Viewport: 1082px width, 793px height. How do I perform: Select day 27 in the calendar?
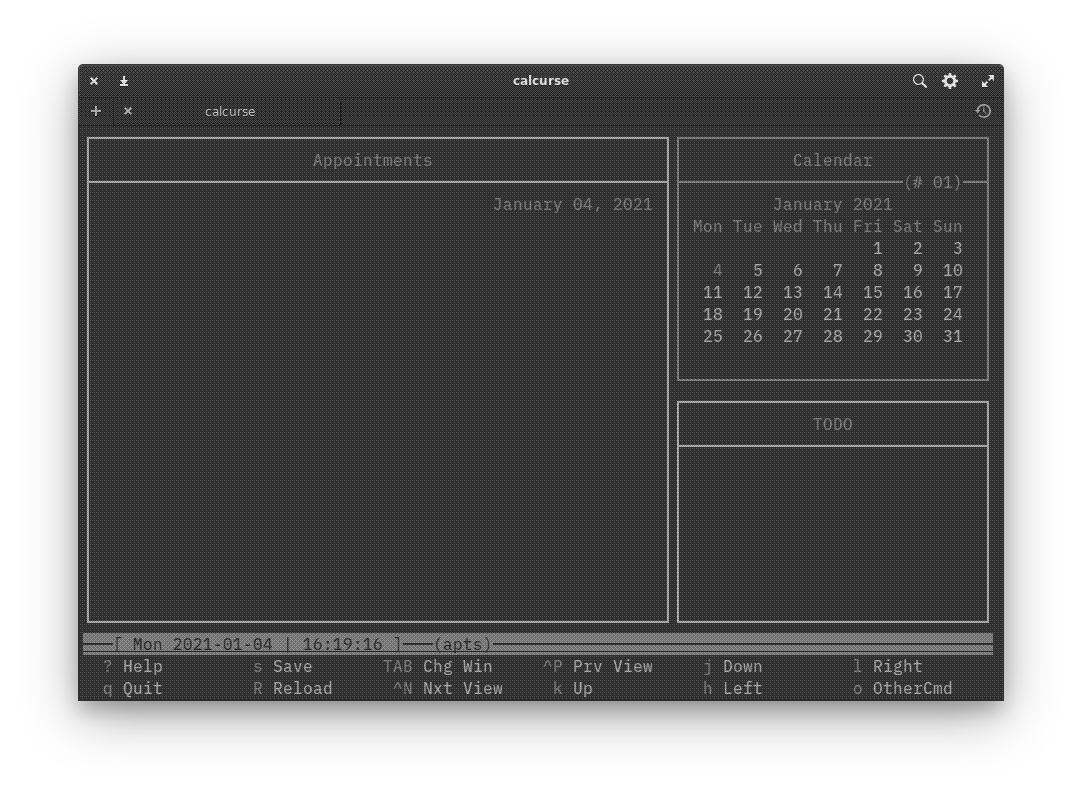click(792, 337)
